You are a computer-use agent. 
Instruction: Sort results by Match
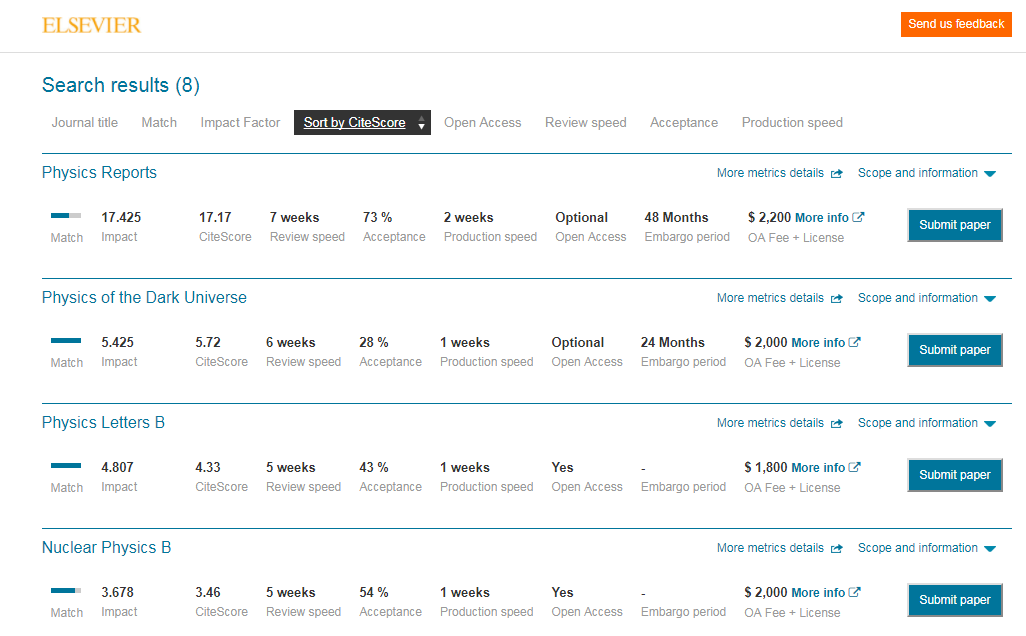159,122
